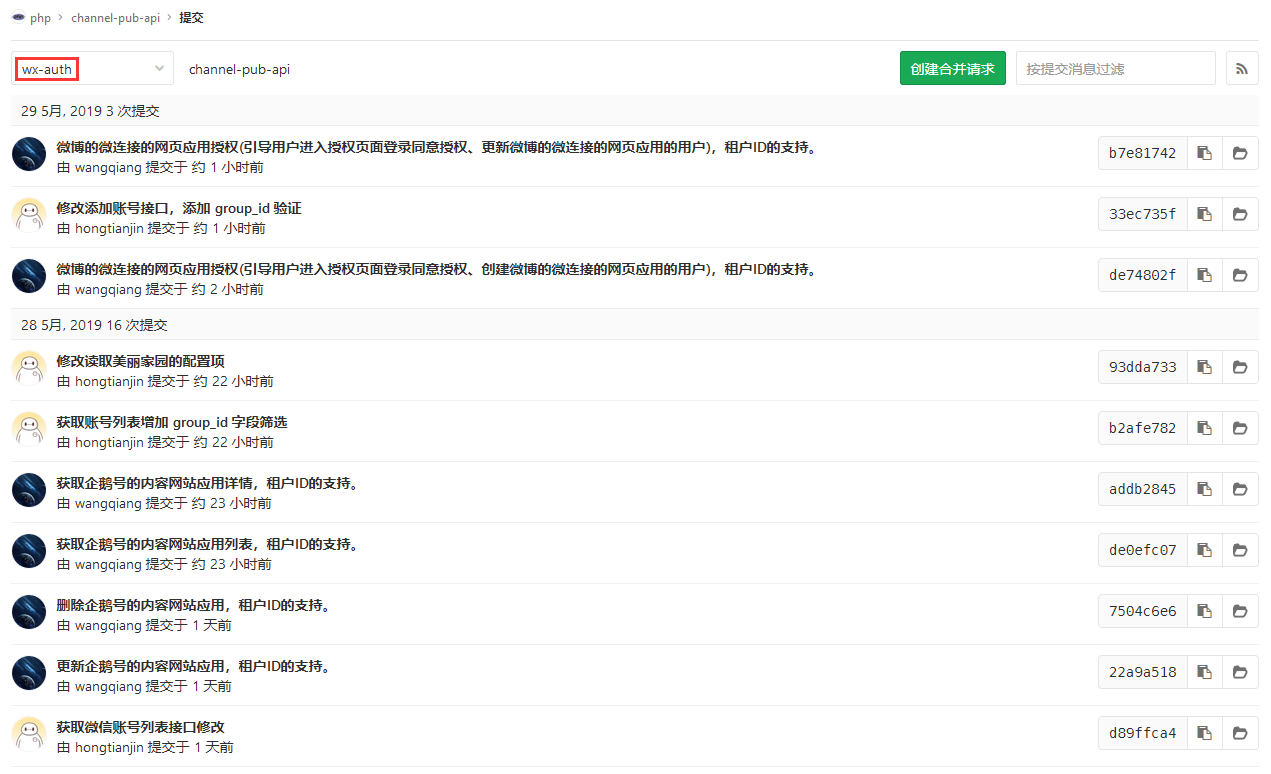The image size is (1271, 774).
Task: Click the RSS feed icon for commits
Action: [1242, 69]
